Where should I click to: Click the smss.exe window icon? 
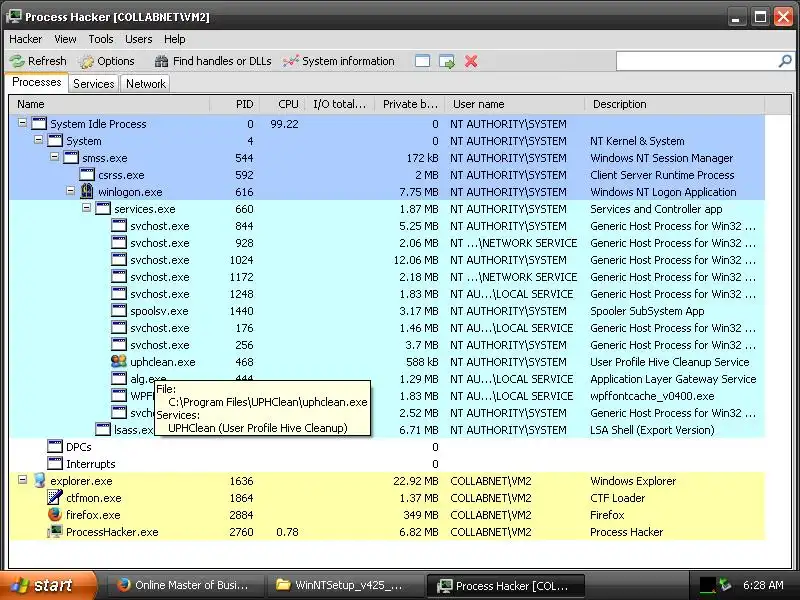pos(71,157)
